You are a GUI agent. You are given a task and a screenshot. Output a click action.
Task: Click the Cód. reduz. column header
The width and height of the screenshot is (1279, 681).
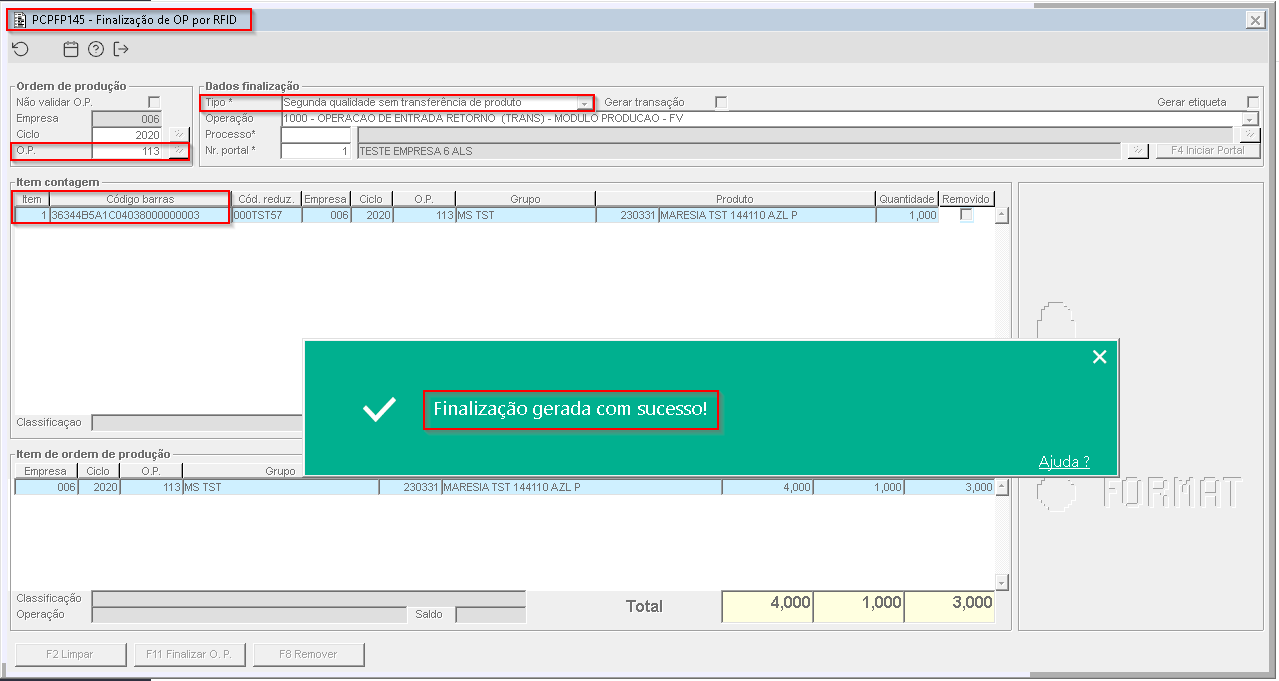[x=266, y=199]
